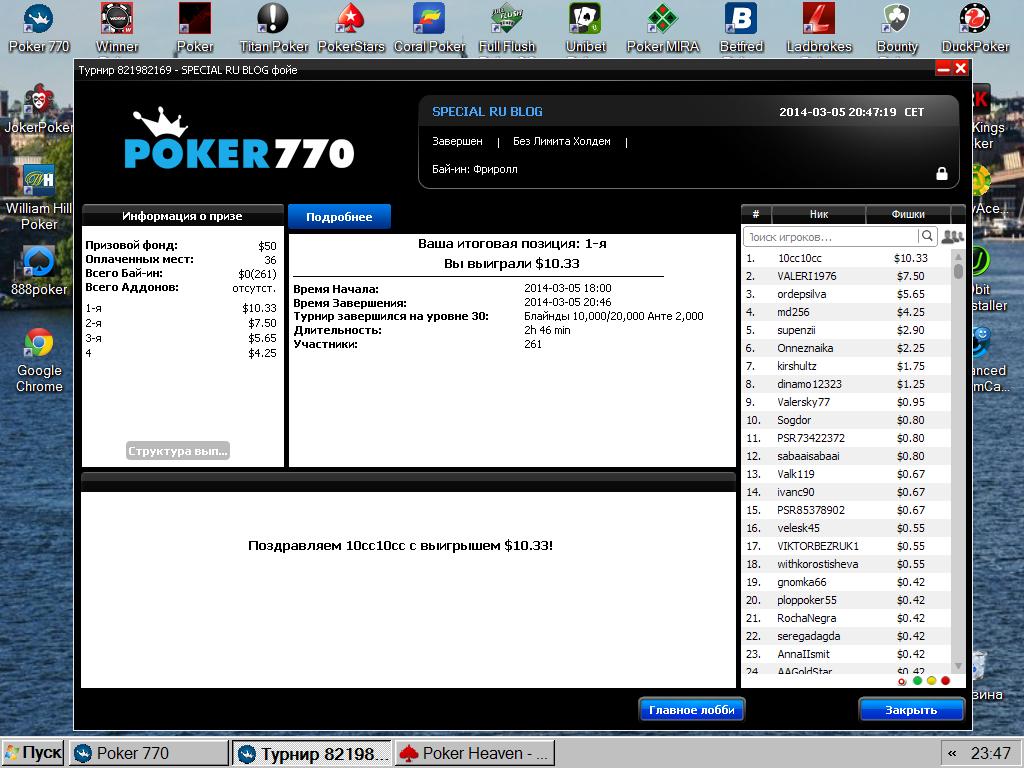The image size is (1024, 768).
Task: Select the JokerPoker desktop icon
Action: pyautogui.click(x=38, y=108)
